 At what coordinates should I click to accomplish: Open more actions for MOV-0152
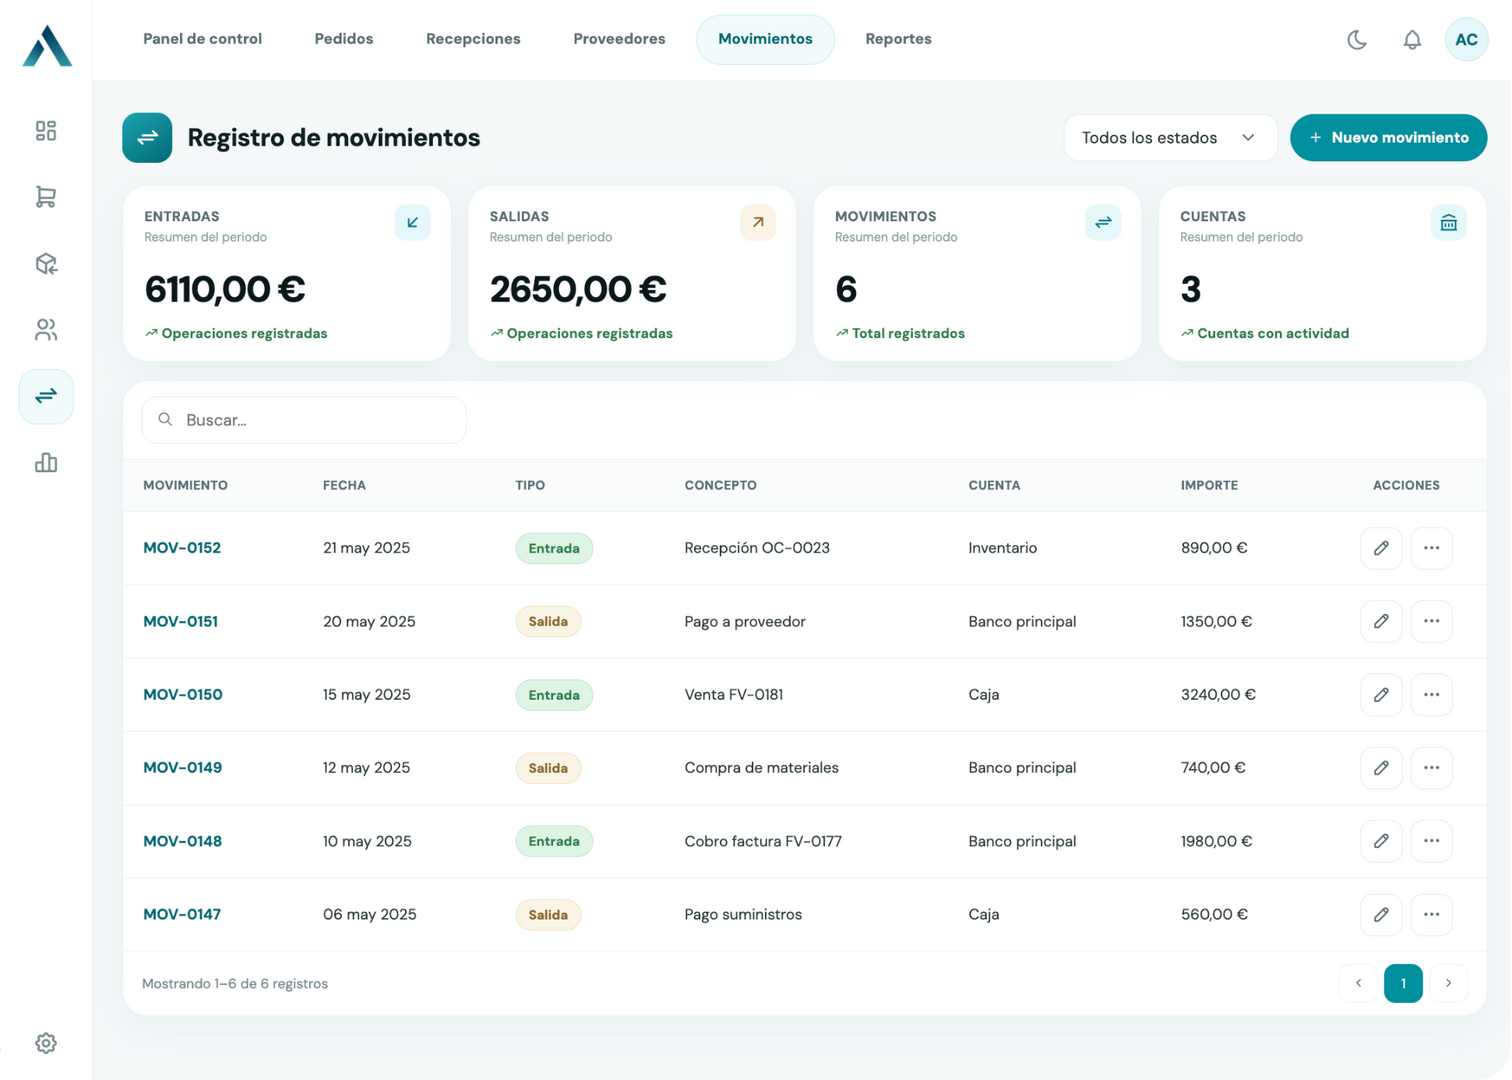click(1431, 548)
